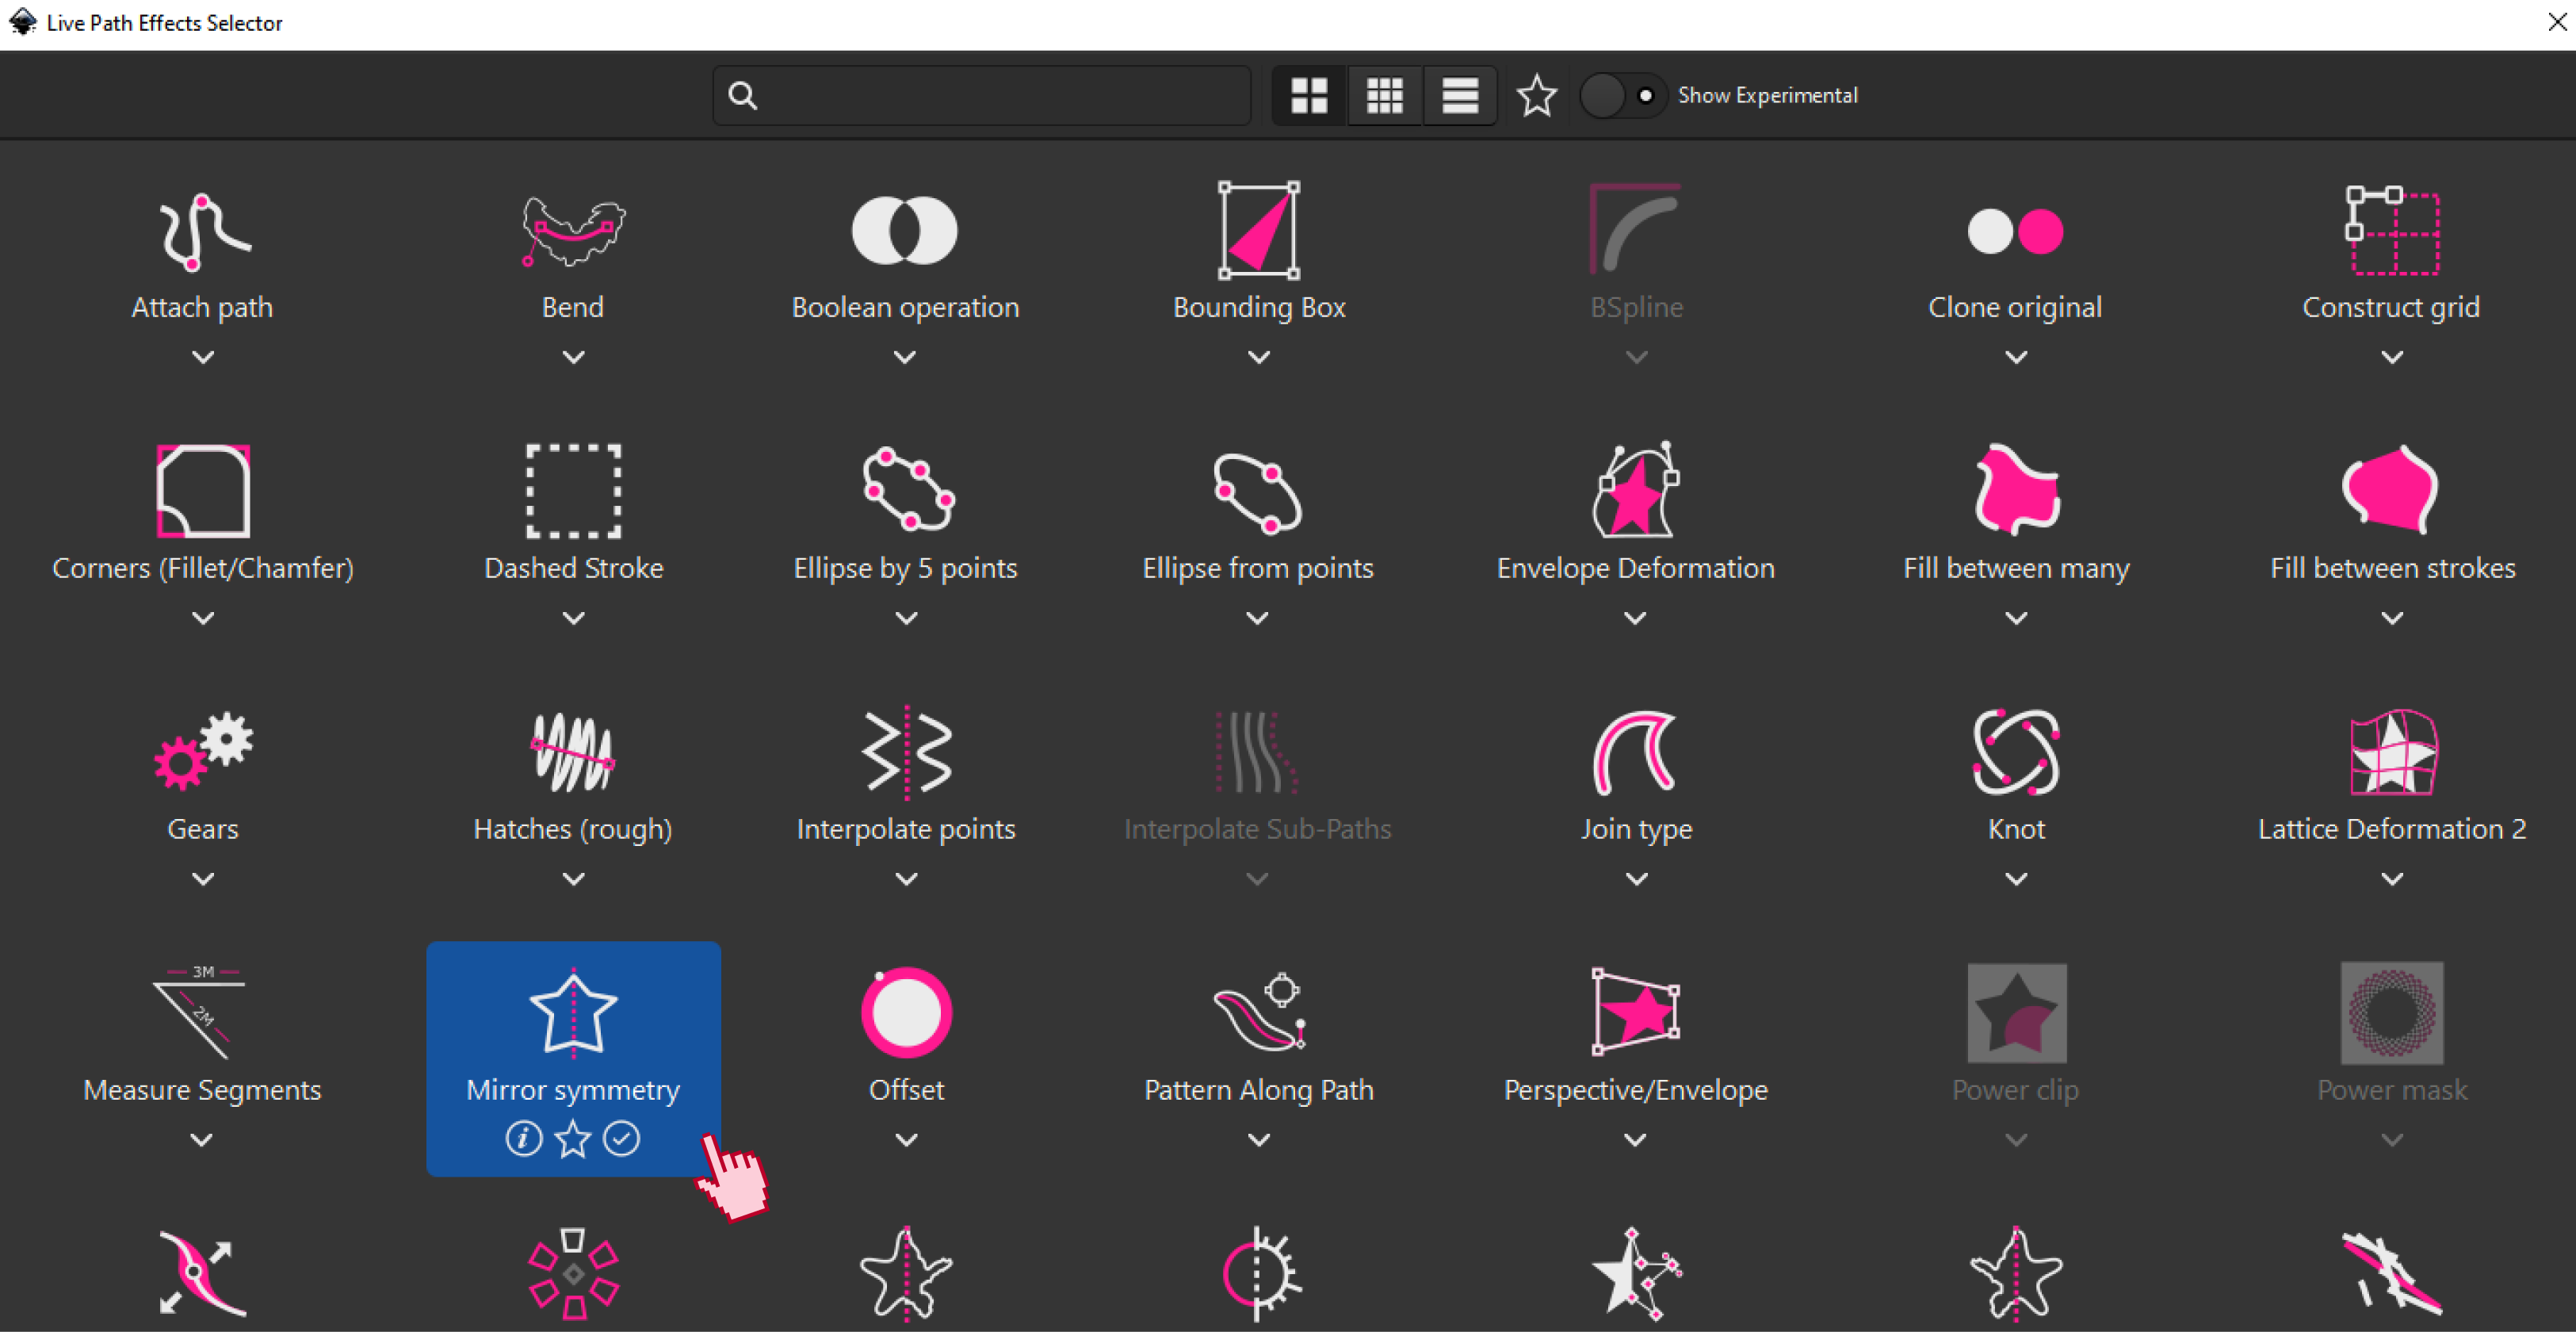Select the Dashed Stroke effect icon
This screenshot has width=2576, height=1332.
click(x=573, y=491)
